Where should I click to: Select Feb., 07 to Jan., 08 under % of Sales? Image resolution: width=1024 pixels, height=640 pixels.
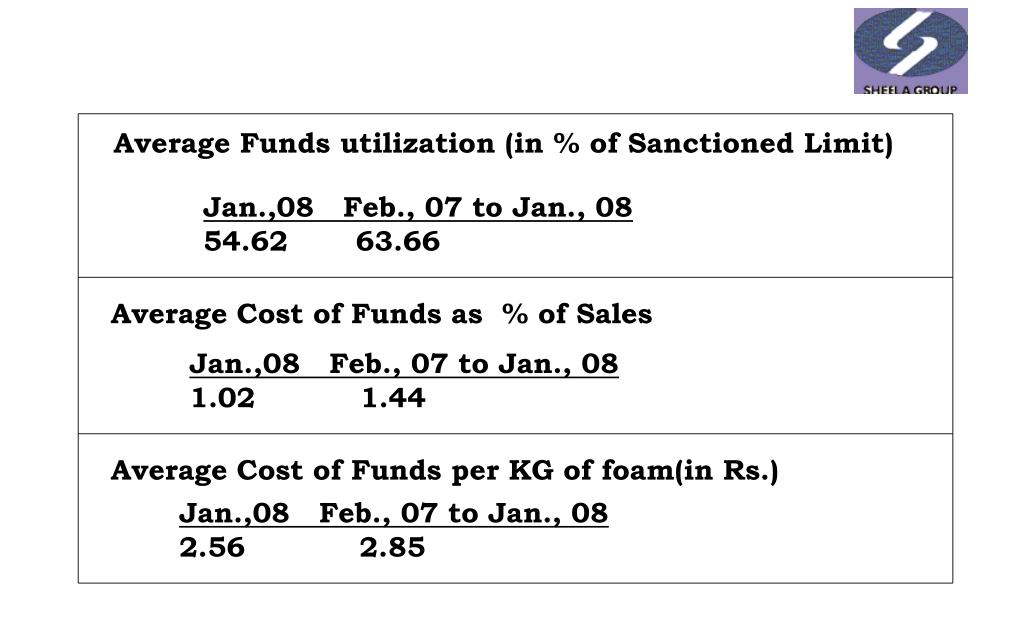click(x=474, y=364)
